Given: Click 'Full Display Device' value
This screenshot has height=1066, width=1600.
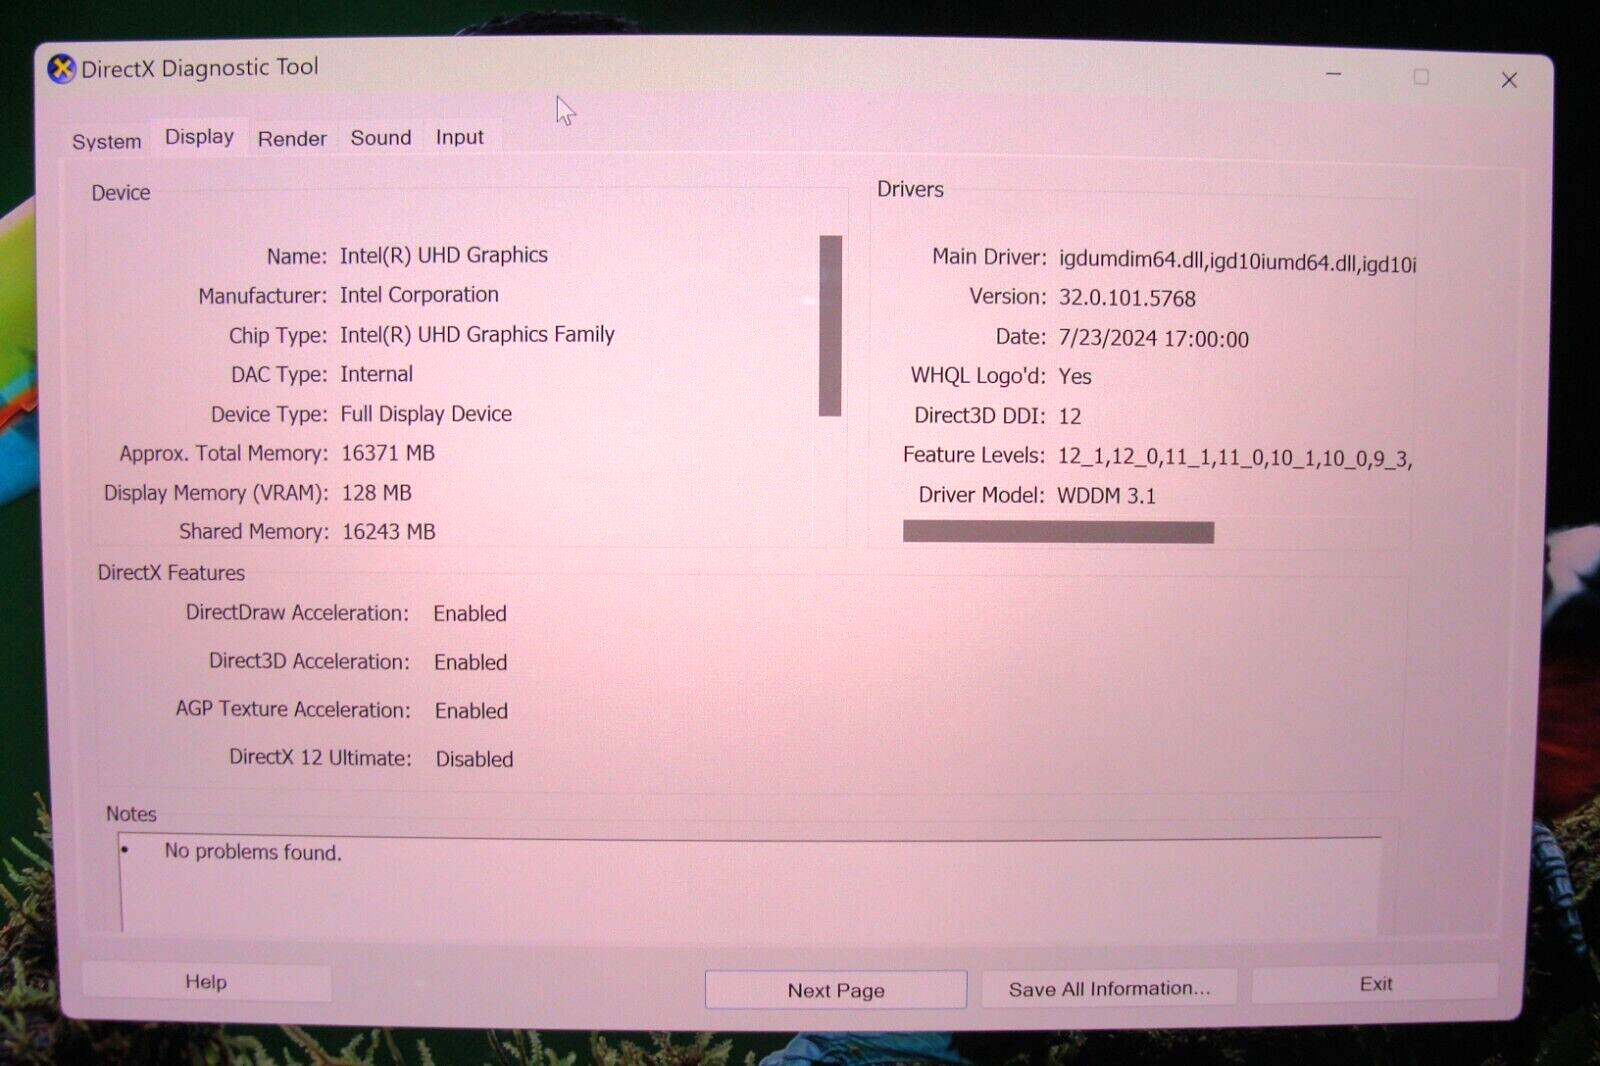Looking at the screenshot, I should (426, 414).
